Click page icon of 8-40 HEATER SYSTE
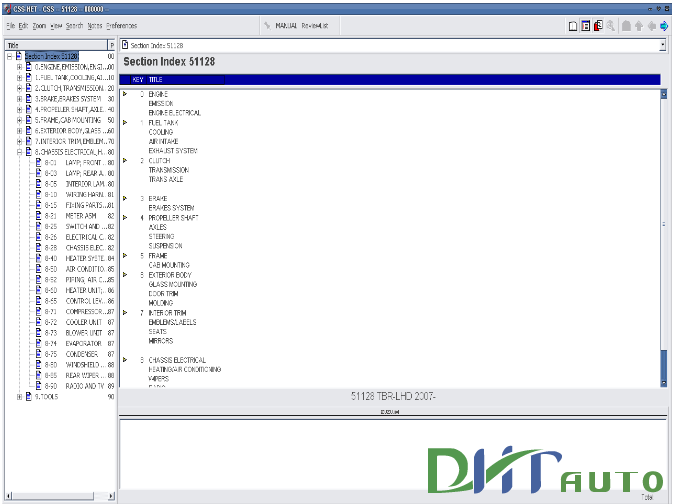This screenshot has width=674, height=504. [x=38, y=258]
